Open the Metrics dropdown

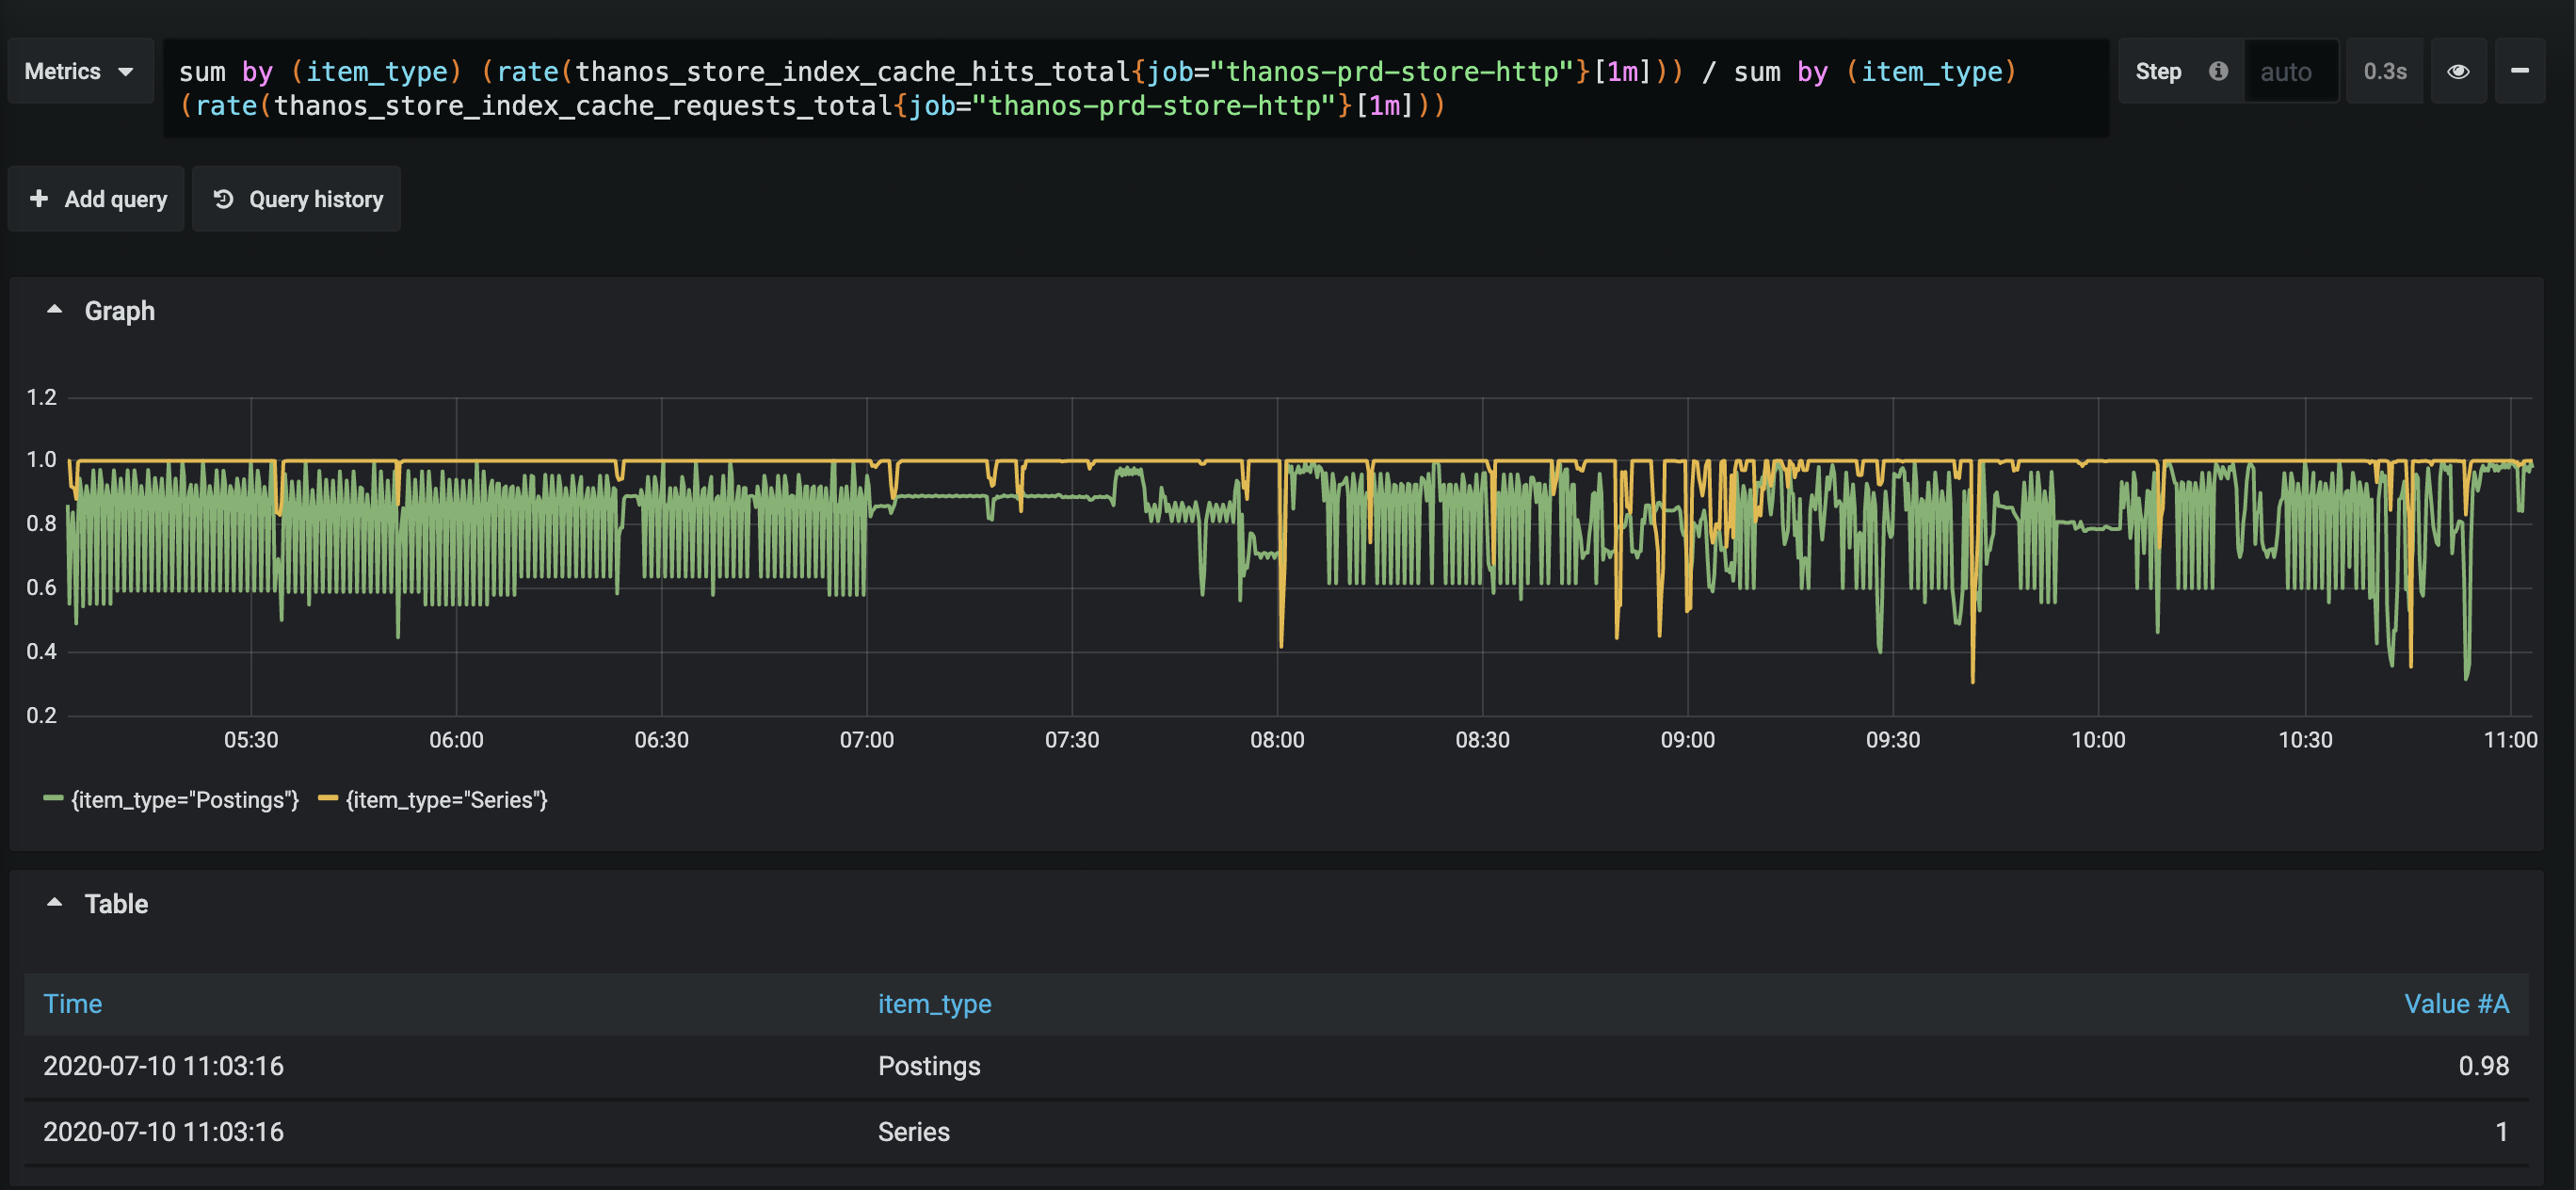[x=80, y=71]
